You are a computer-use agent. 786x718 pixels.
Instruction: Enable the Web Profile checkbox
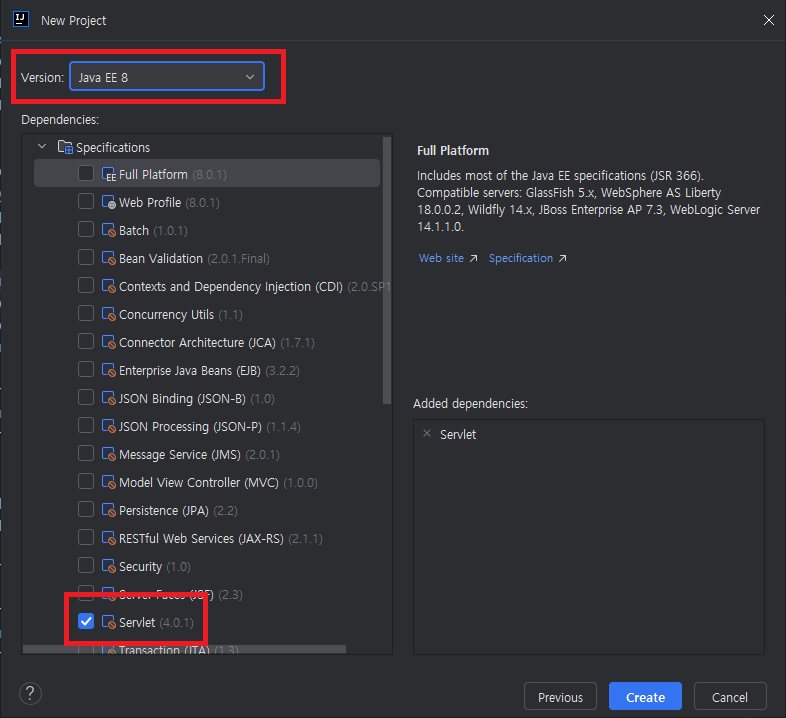[x=86, y=202]
